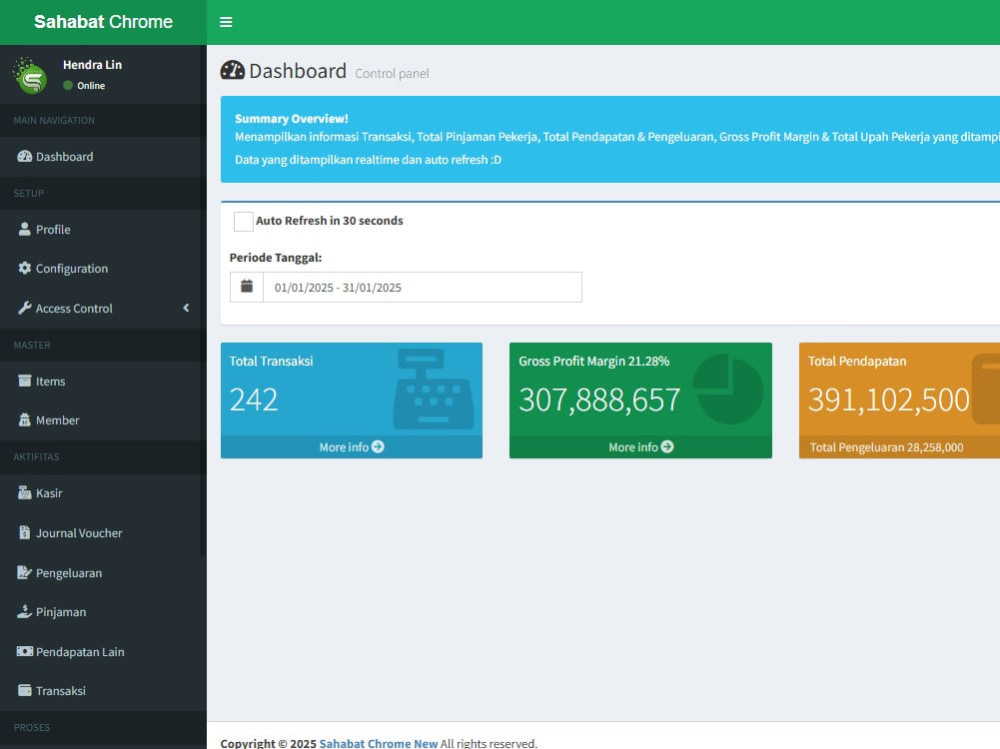The width and height of the screenshot is (1000, 749).
Task: Click the 242 transaction count value
Action: coord(254,399)
